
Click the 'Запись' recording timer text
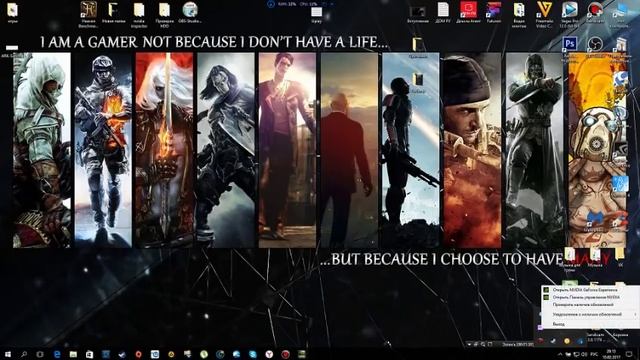click(518, 344)
